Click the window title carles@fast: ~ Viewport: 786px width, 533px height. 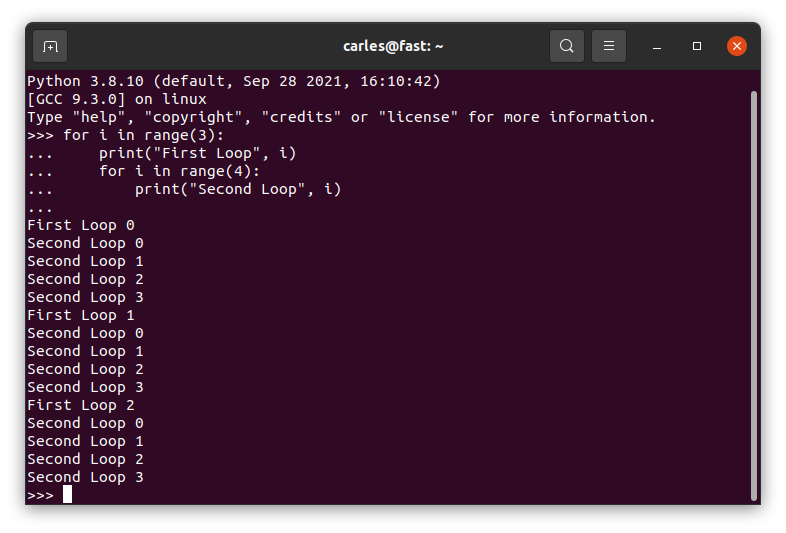[393, 46]
